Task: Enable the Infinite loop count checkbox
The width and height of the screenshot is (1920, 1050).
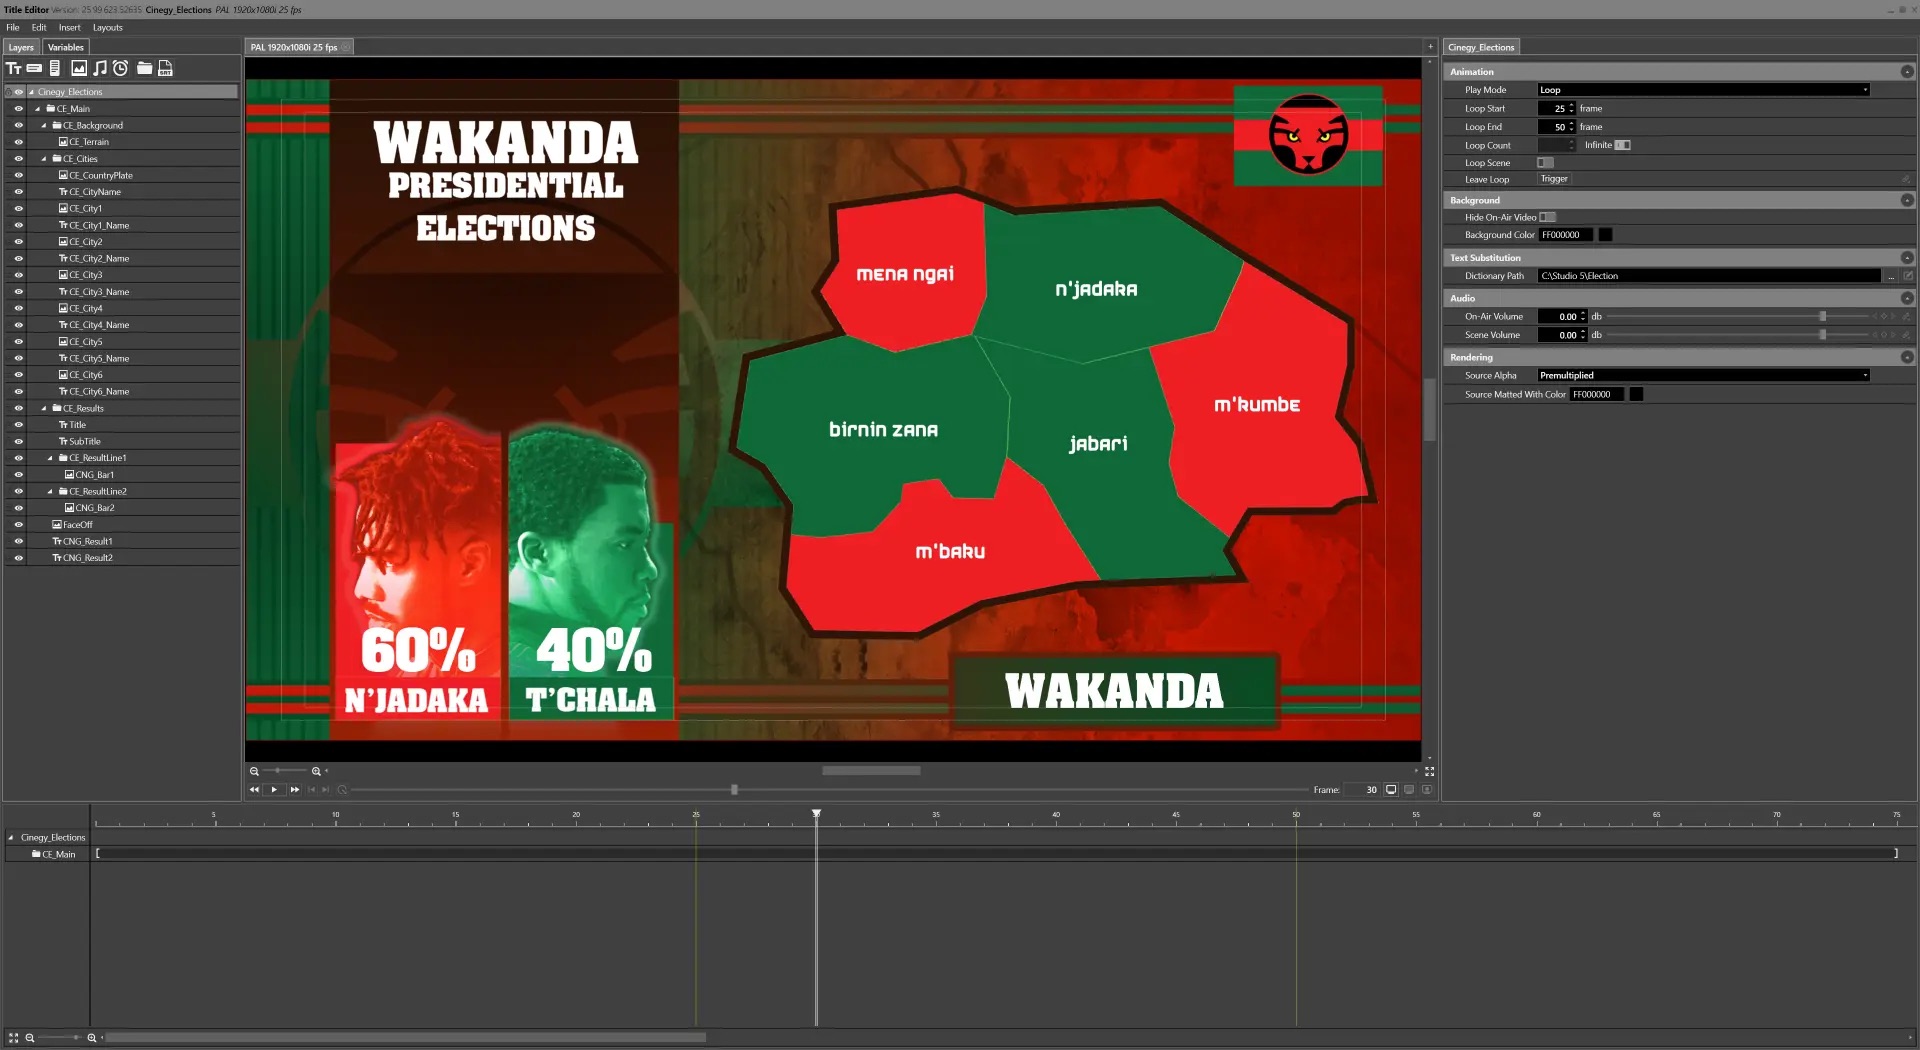Action: (1623, 145)
